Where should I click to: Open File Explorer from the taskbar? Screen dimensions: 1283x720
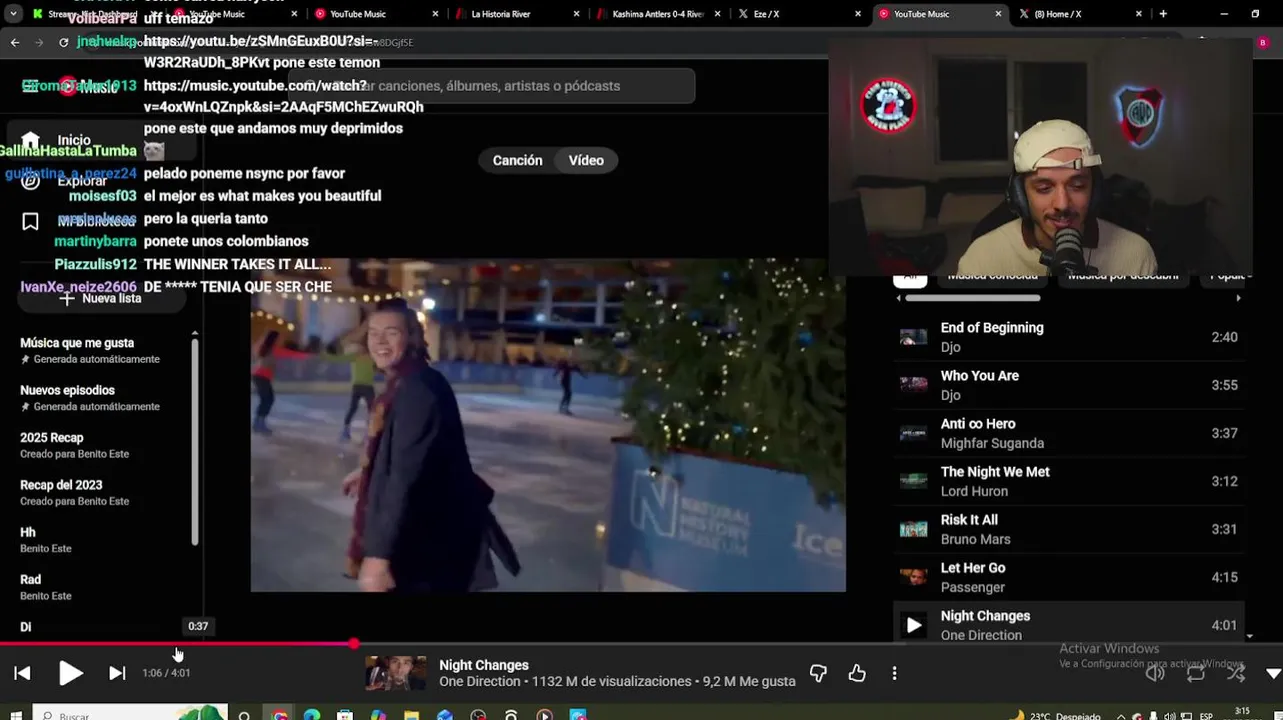tap(411, 715)
